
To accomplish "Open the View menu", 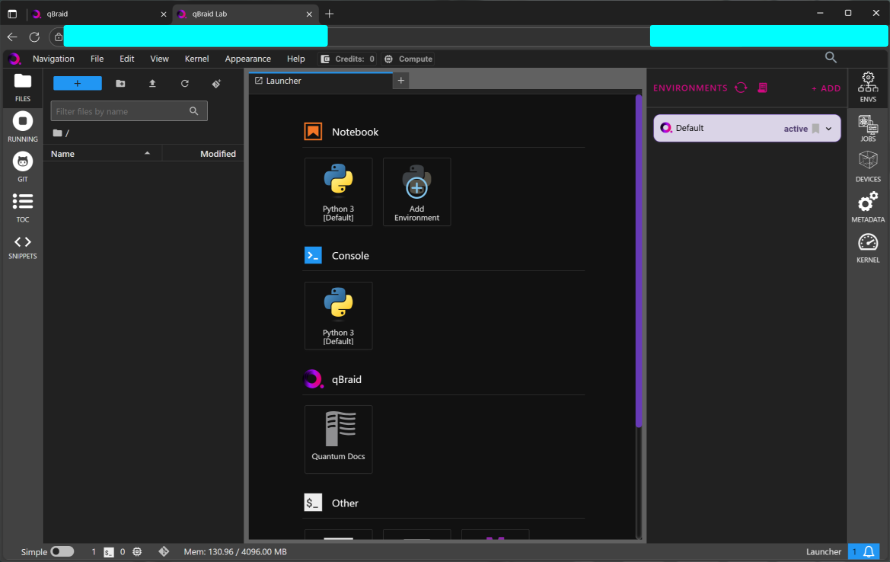I will (159, 58).
